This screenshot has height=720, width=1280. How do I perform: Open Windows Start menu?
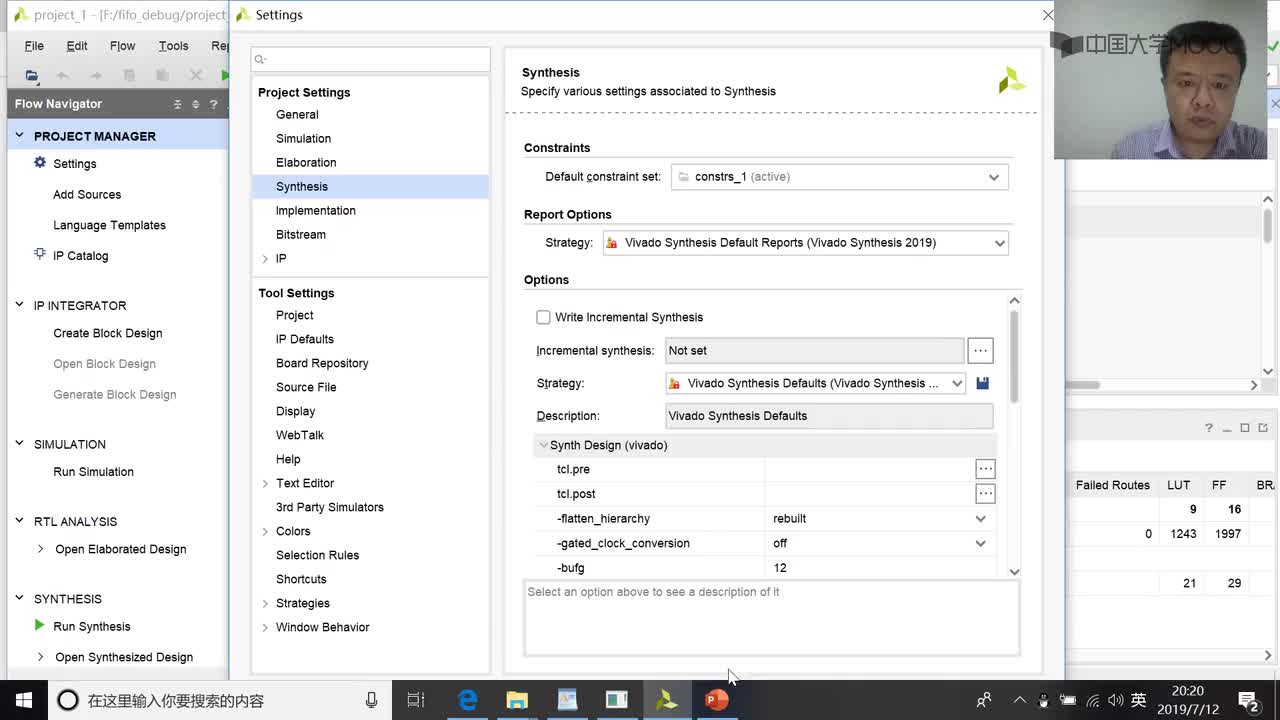click(24, 700)
